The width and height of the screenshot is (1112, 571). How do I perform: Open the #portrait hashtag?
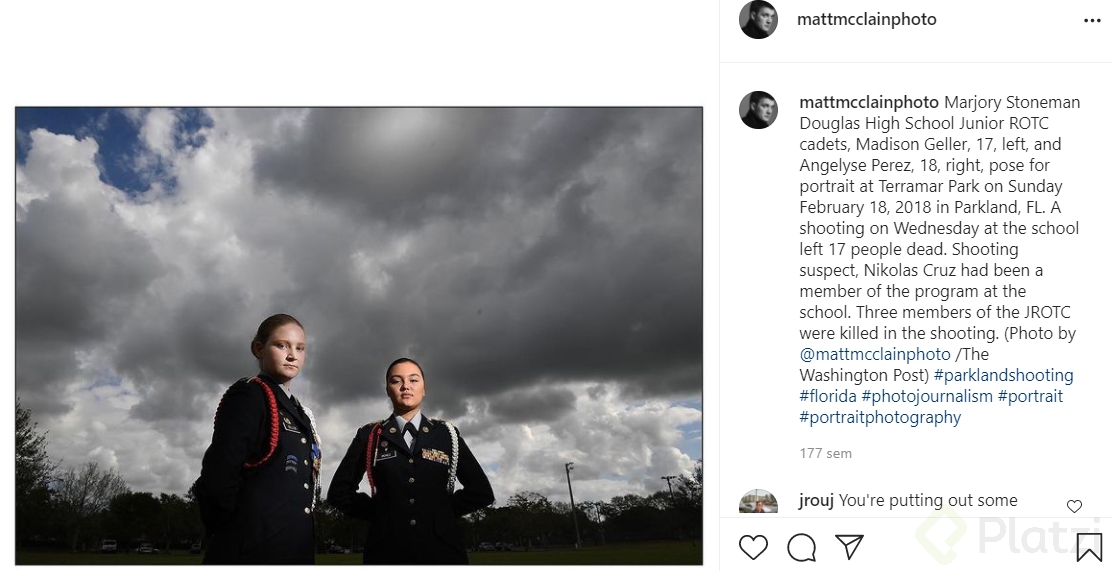[x=1030, y=397]
